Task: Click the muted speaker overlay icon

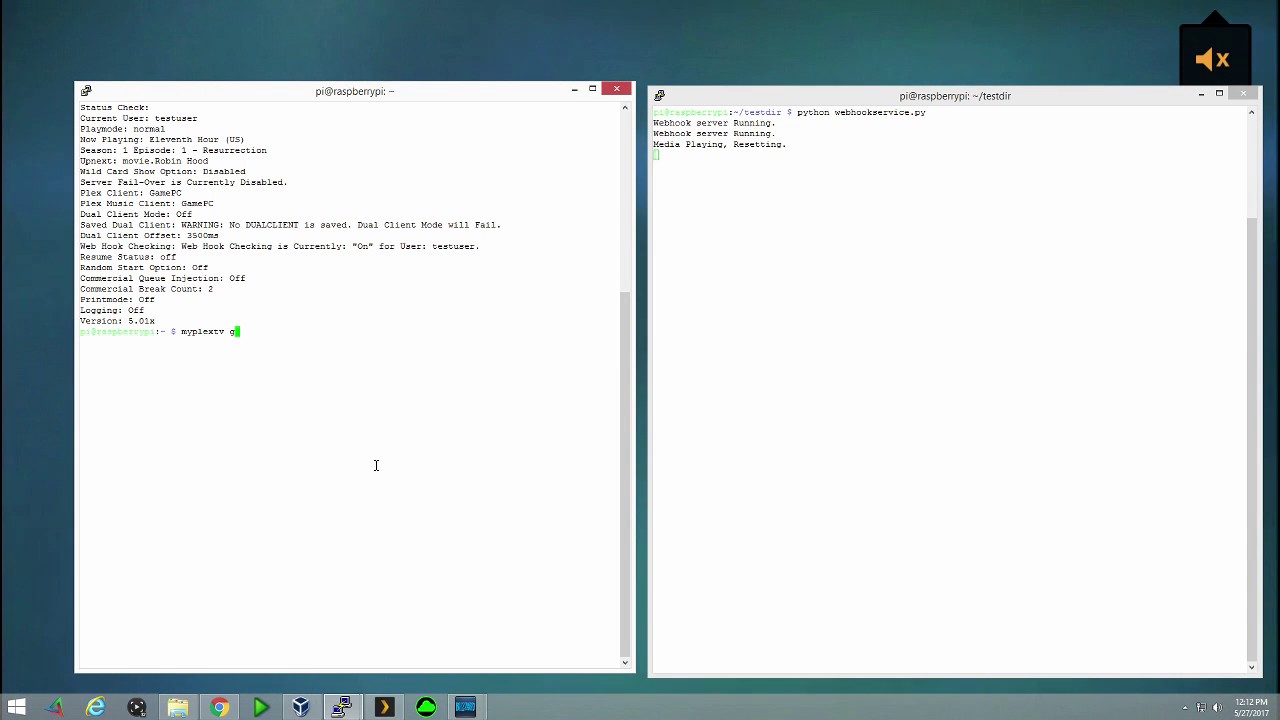Action: (x=1214, y=60)
